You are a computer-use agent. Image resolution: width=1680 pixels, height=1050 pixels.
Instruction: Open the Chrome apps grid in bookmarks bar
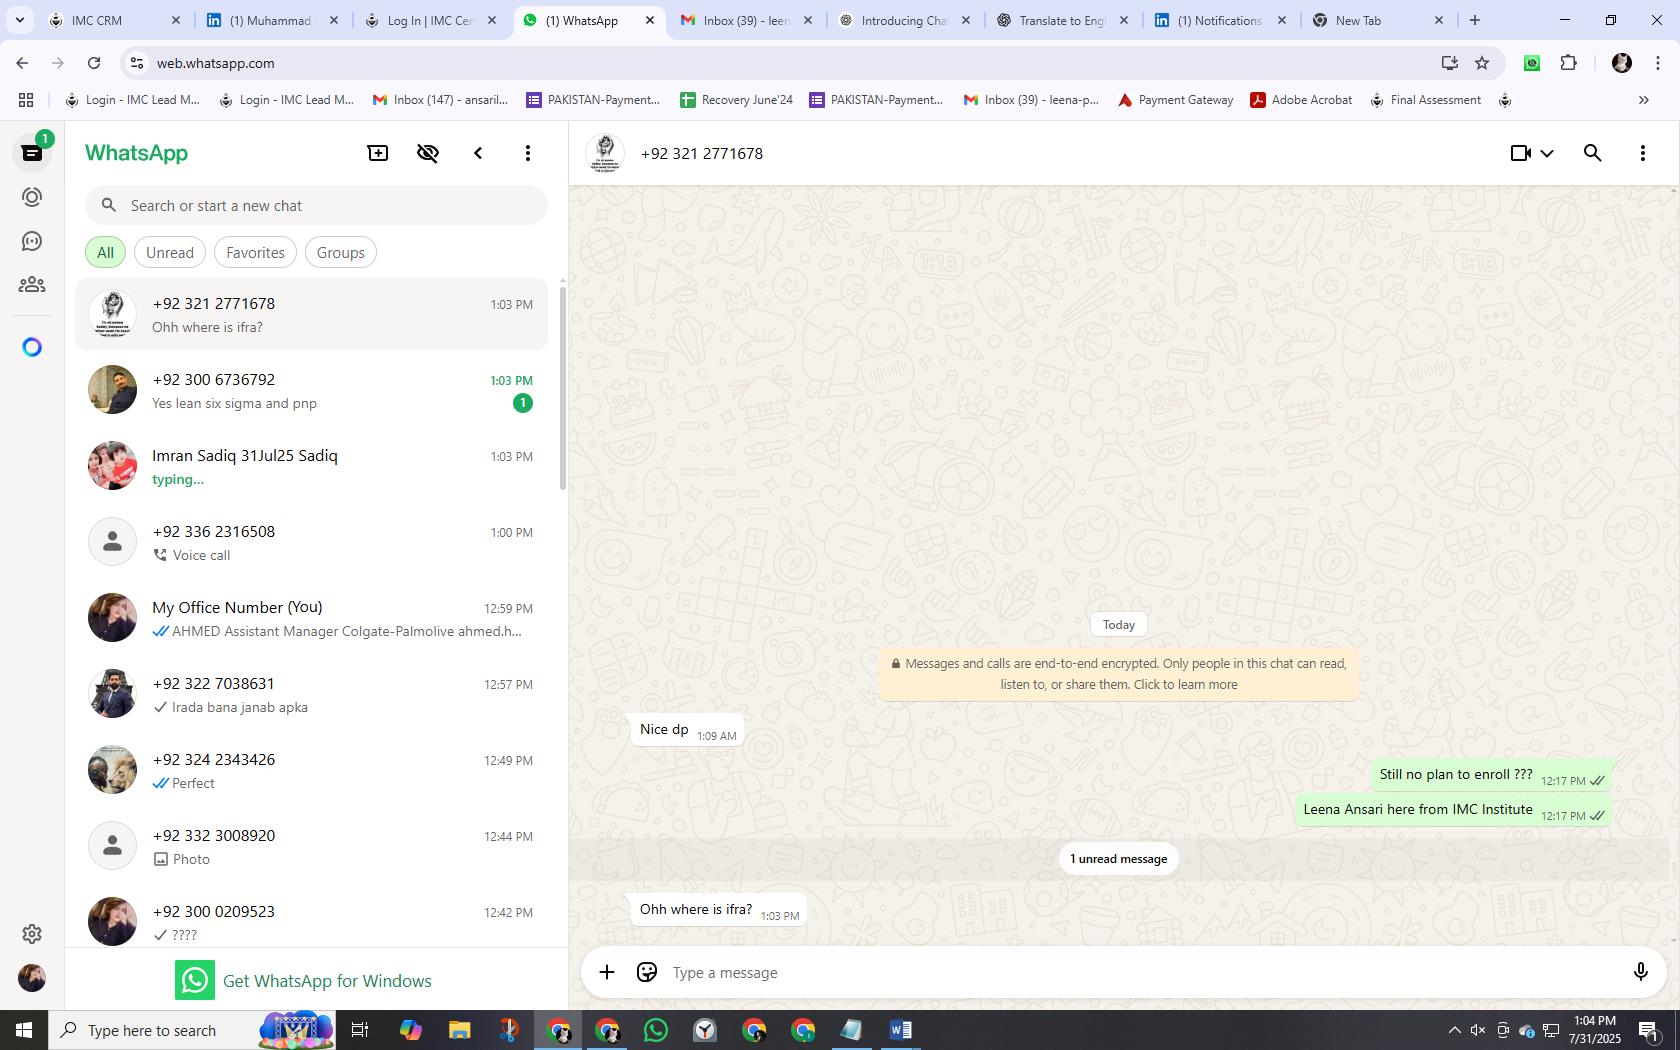coord(26,100)
